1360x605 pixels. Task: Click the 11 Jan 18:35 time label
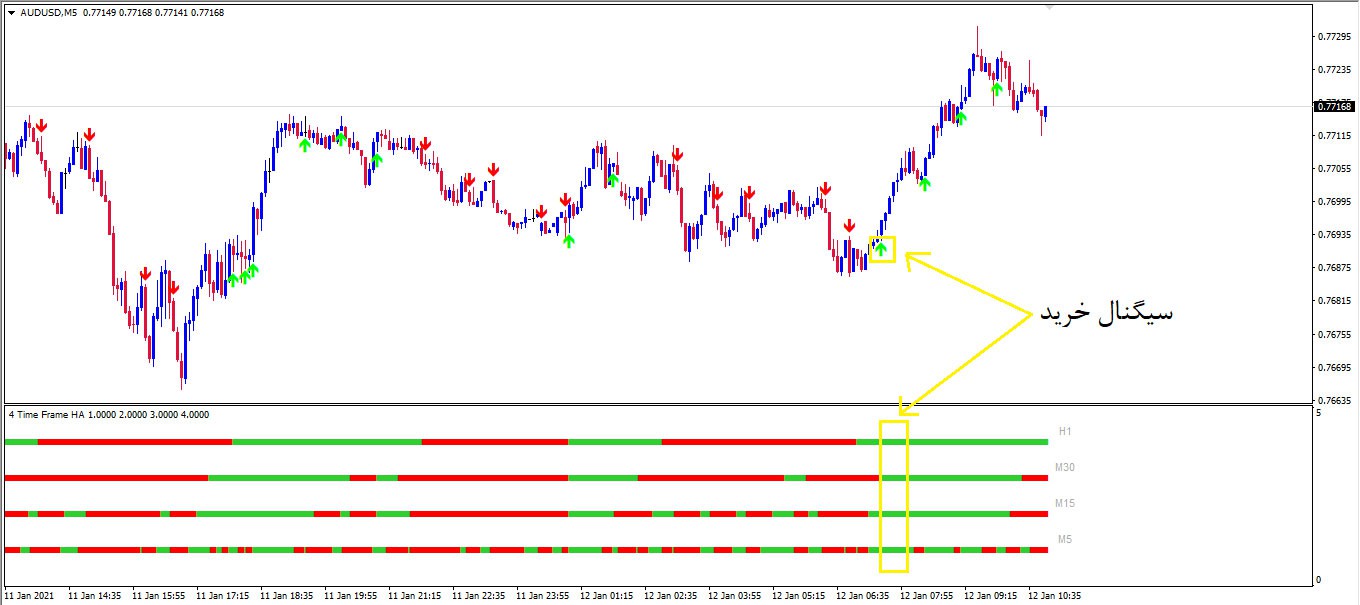tap(287, 595)
